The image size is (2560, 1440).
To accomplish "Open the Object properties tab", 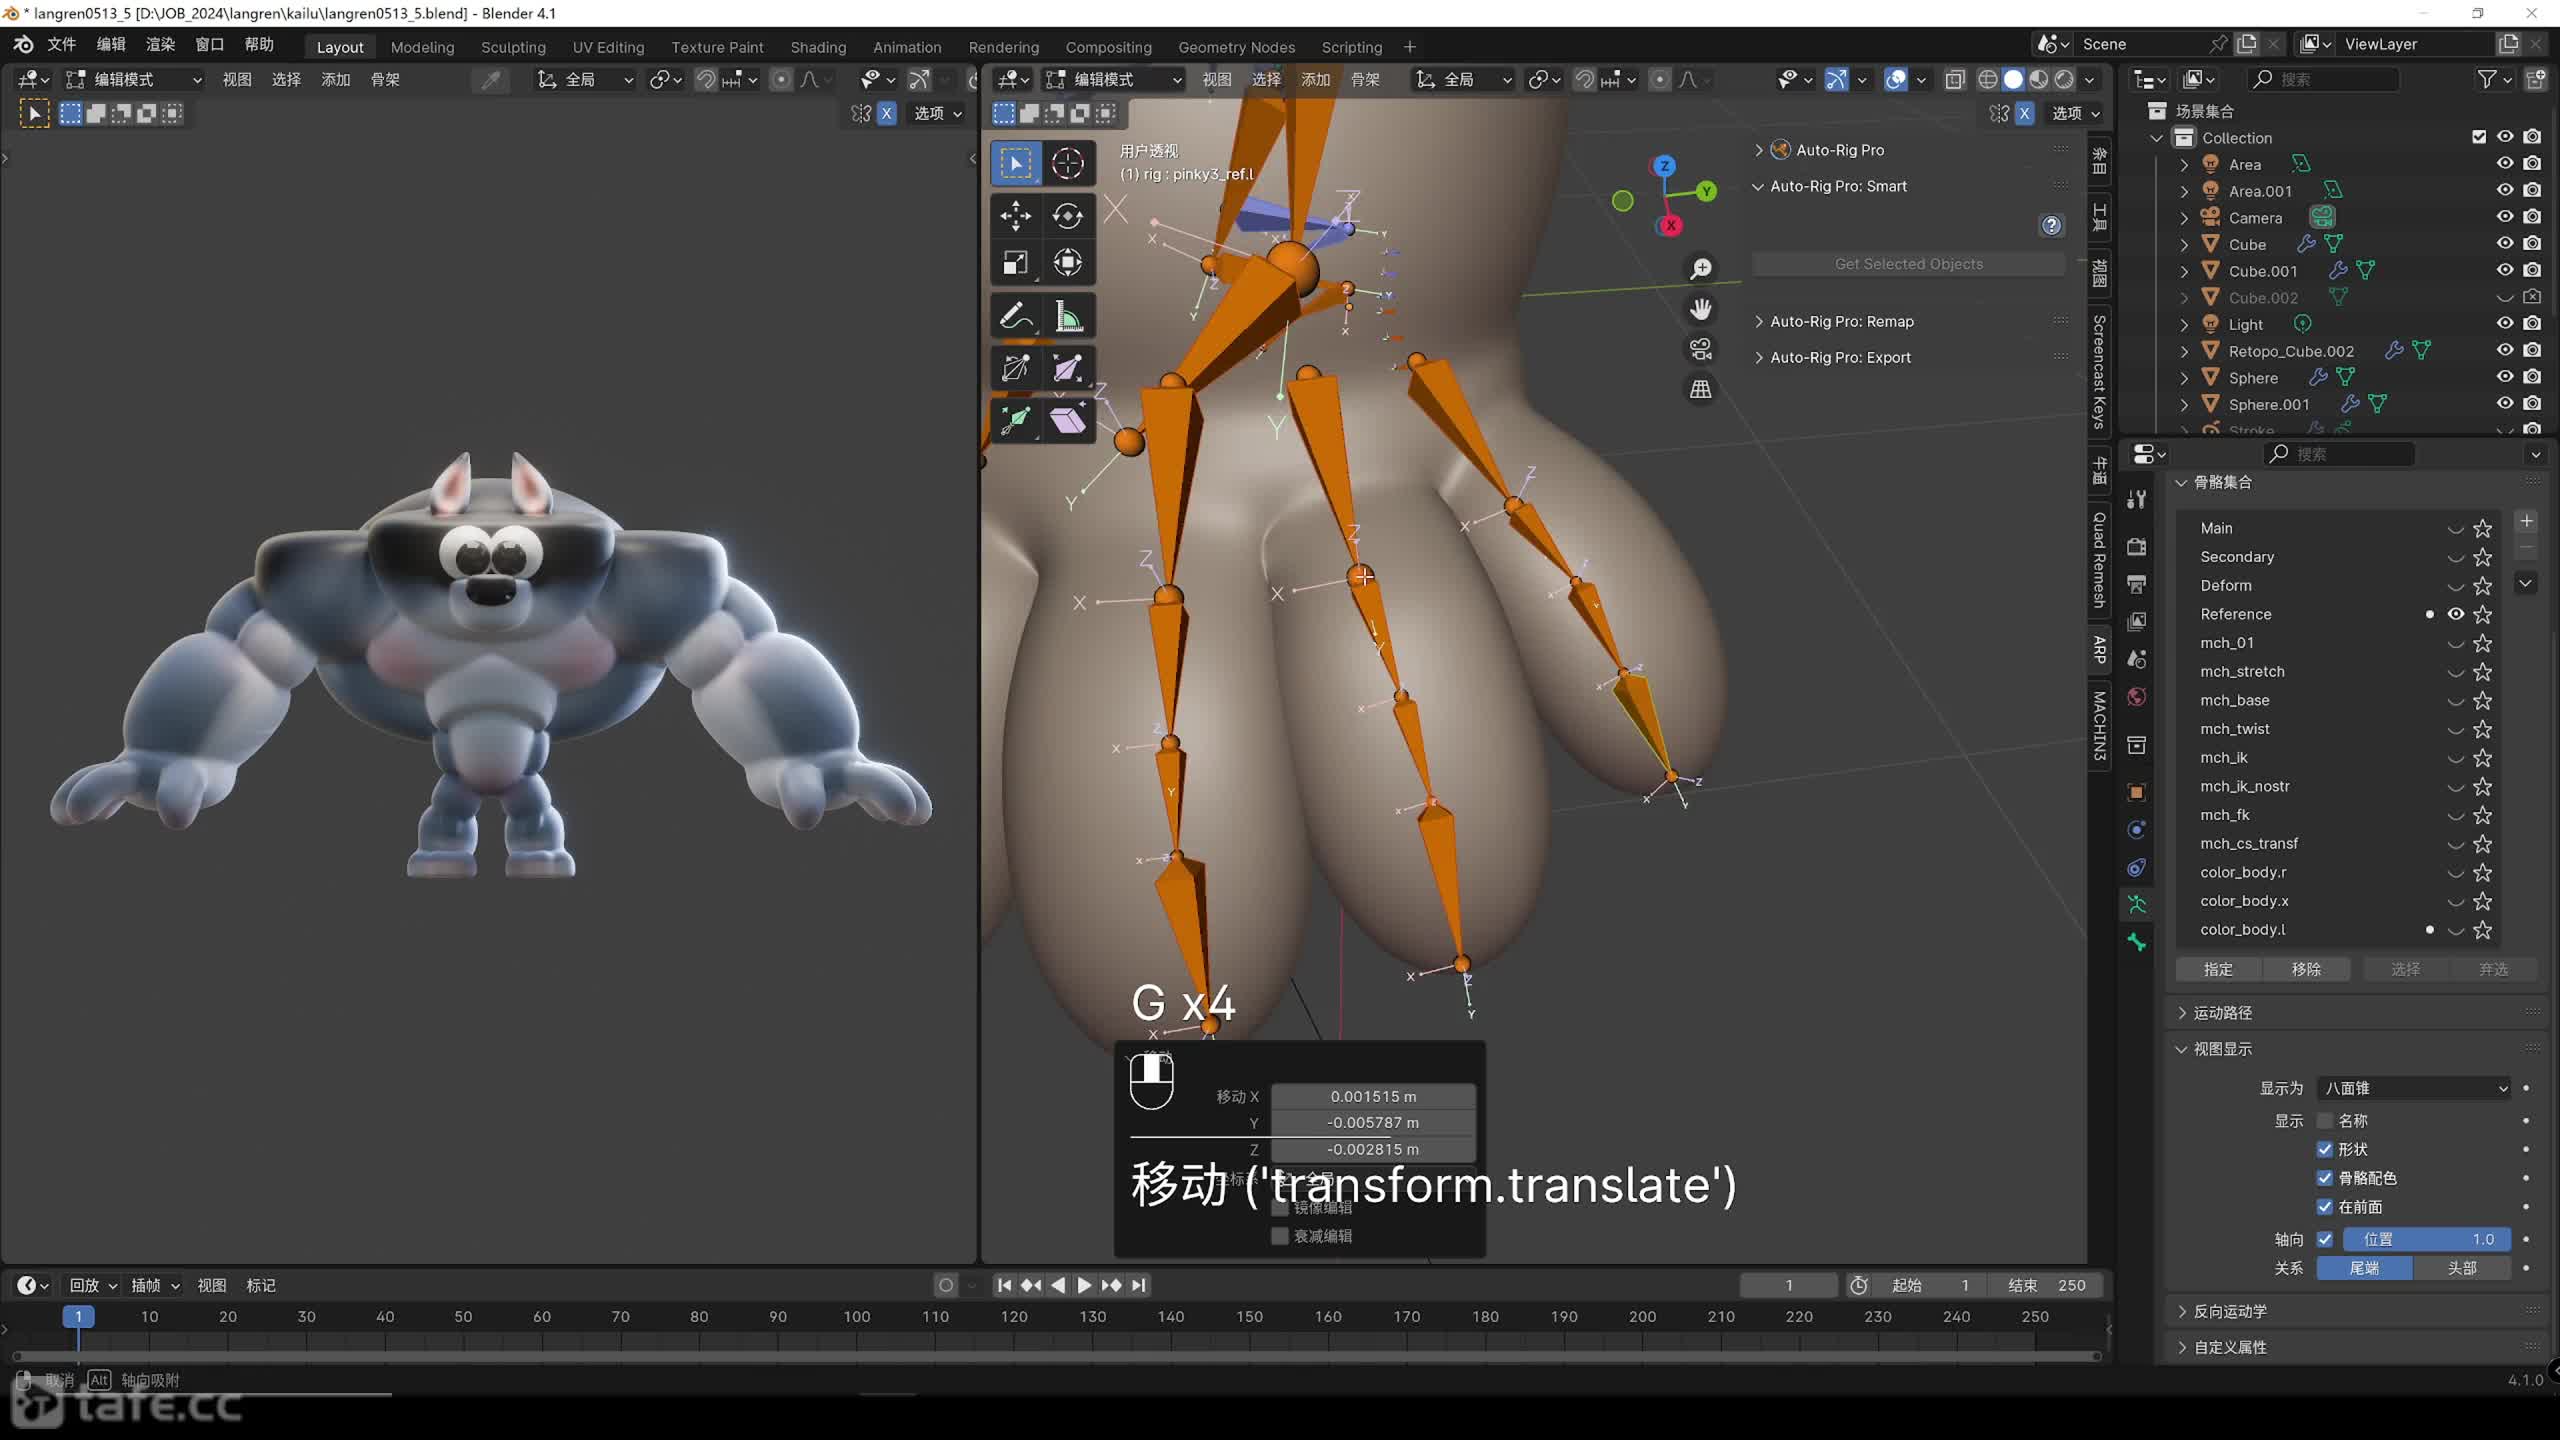I will [x=2137, y=792].
